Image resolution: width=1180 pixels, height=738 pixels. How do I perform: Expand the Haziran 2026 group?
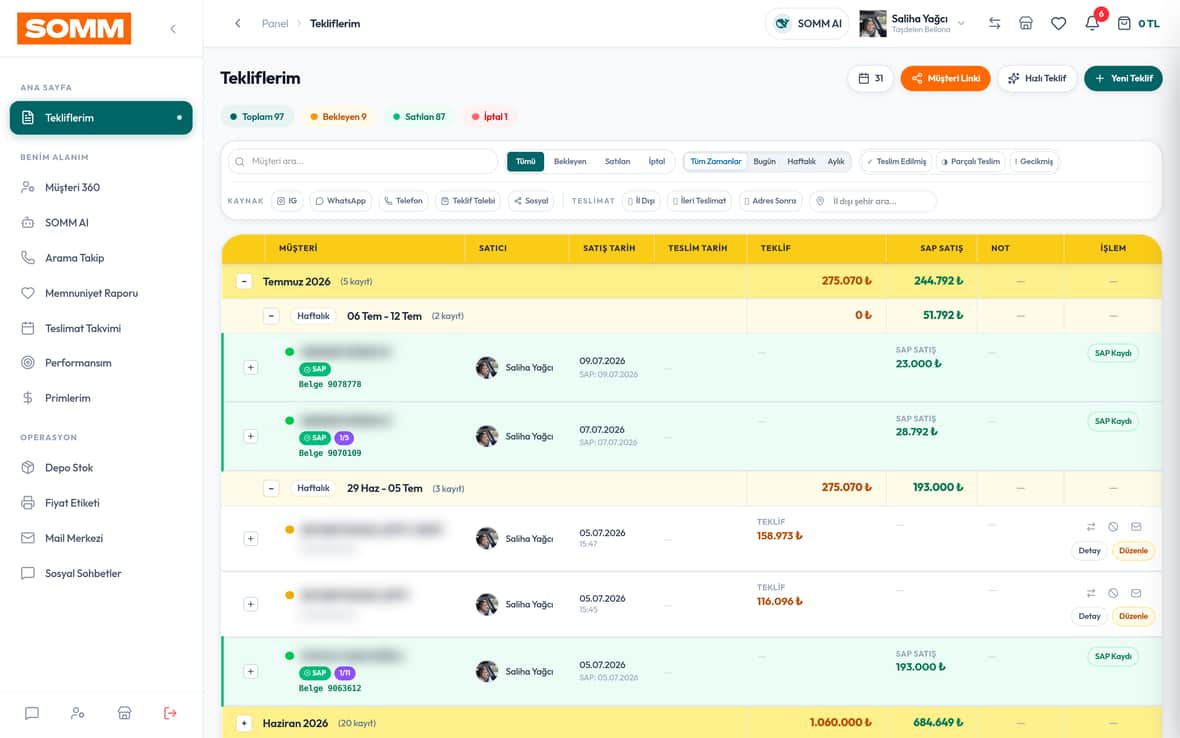click(x=244, y=723)
